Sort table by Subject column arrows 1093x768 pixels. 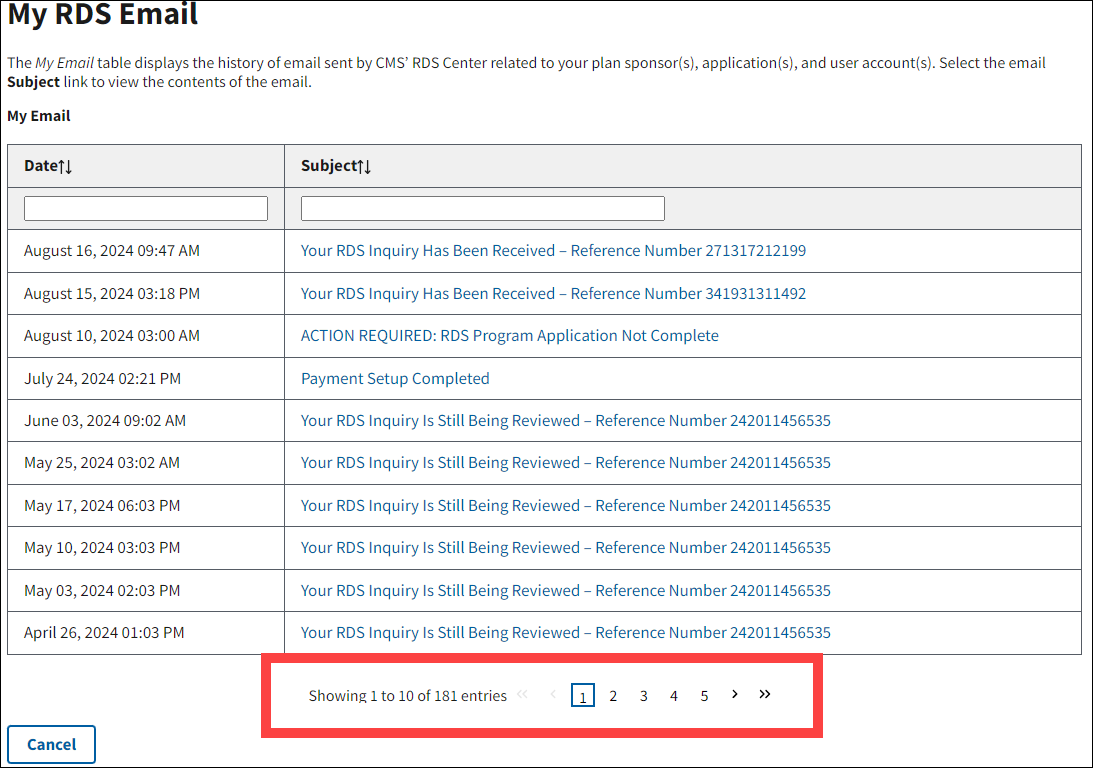pos(365,166)
